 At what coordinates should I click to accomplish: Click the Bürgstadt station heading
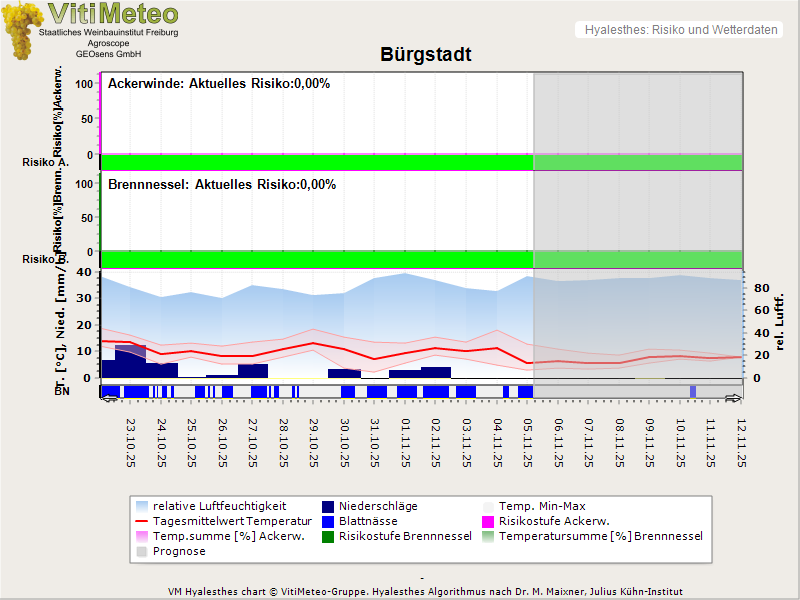(425, 55)
